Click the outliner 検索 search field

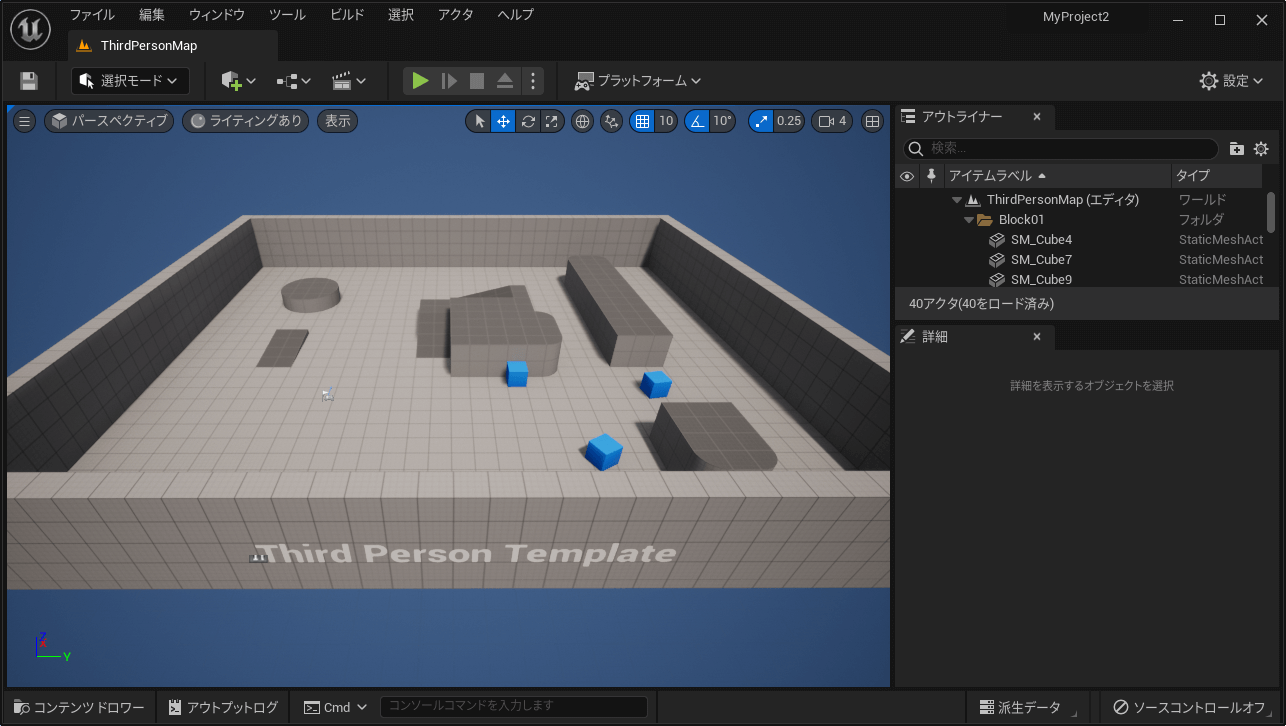(1061, 148)
